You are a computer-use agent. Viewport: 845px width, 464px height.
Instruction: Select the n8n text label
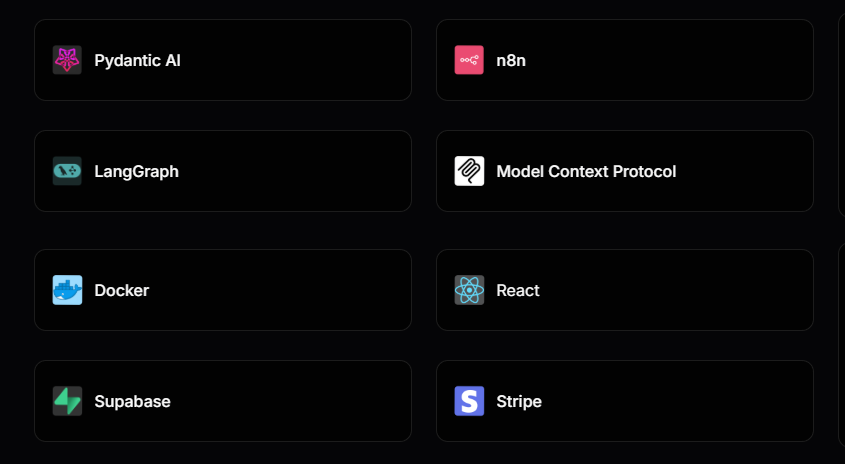click(x=511, y=60)
